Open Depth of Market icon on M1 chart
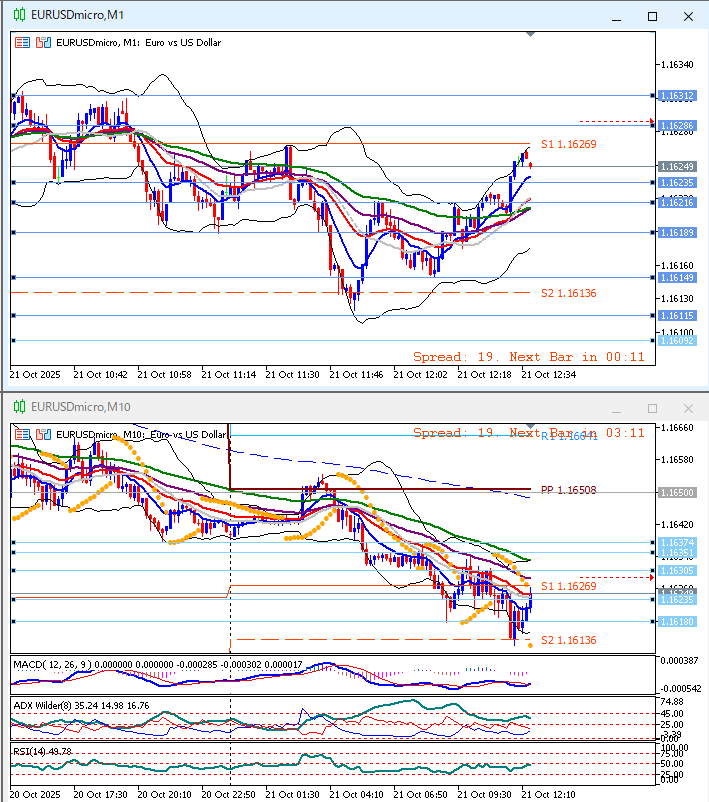Screen dimensions: 709x802 click(42, 42)
